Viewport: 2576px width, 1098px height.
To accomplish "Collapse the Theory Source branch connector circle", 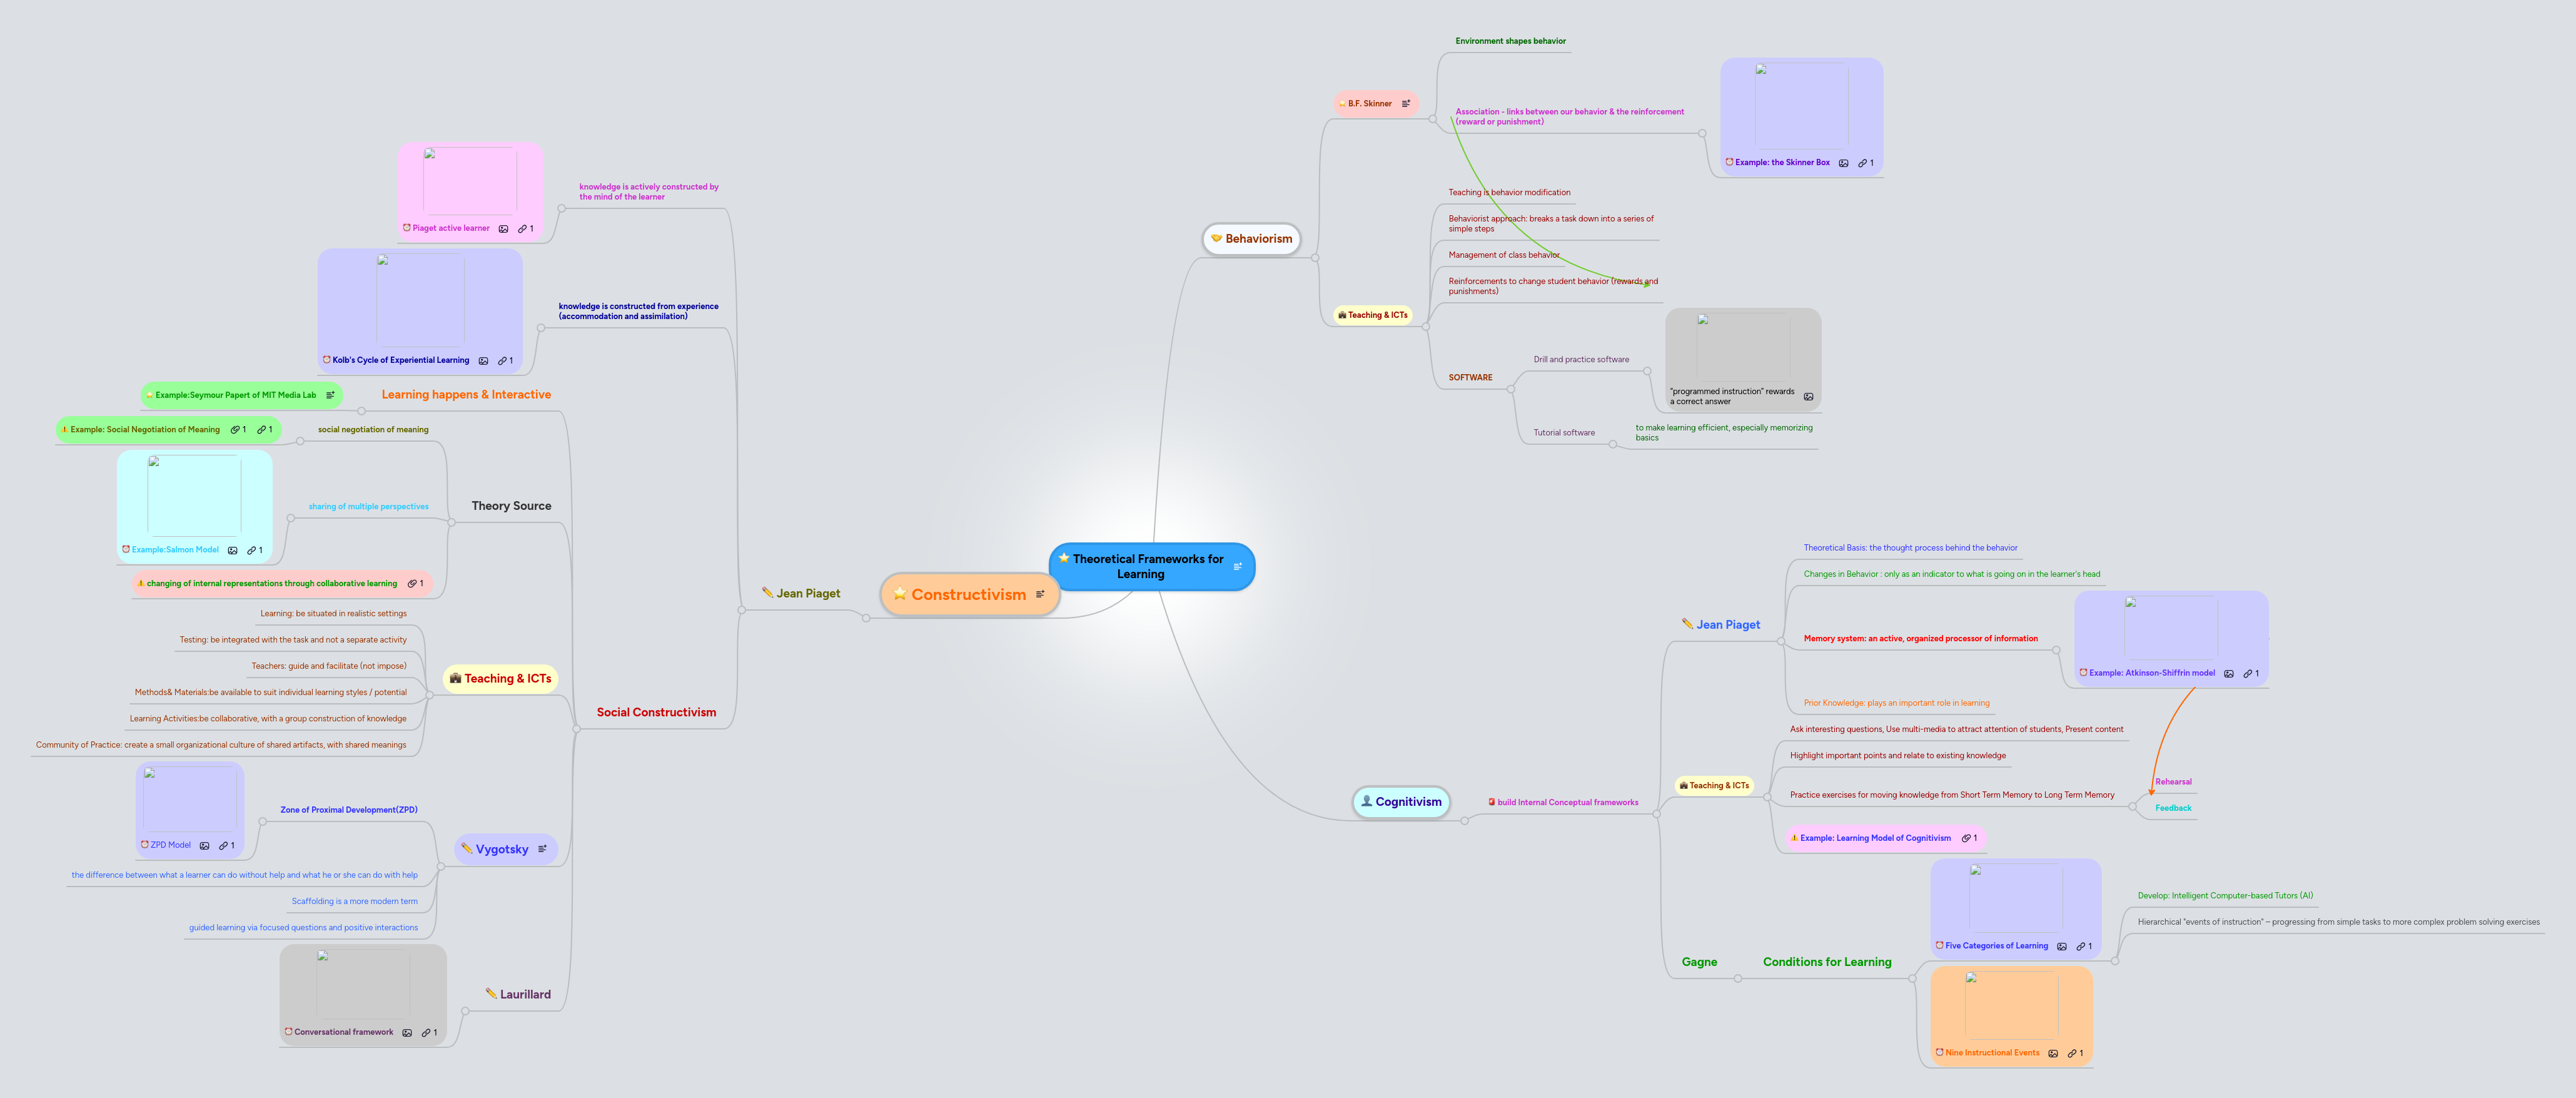I will (452, 522).
